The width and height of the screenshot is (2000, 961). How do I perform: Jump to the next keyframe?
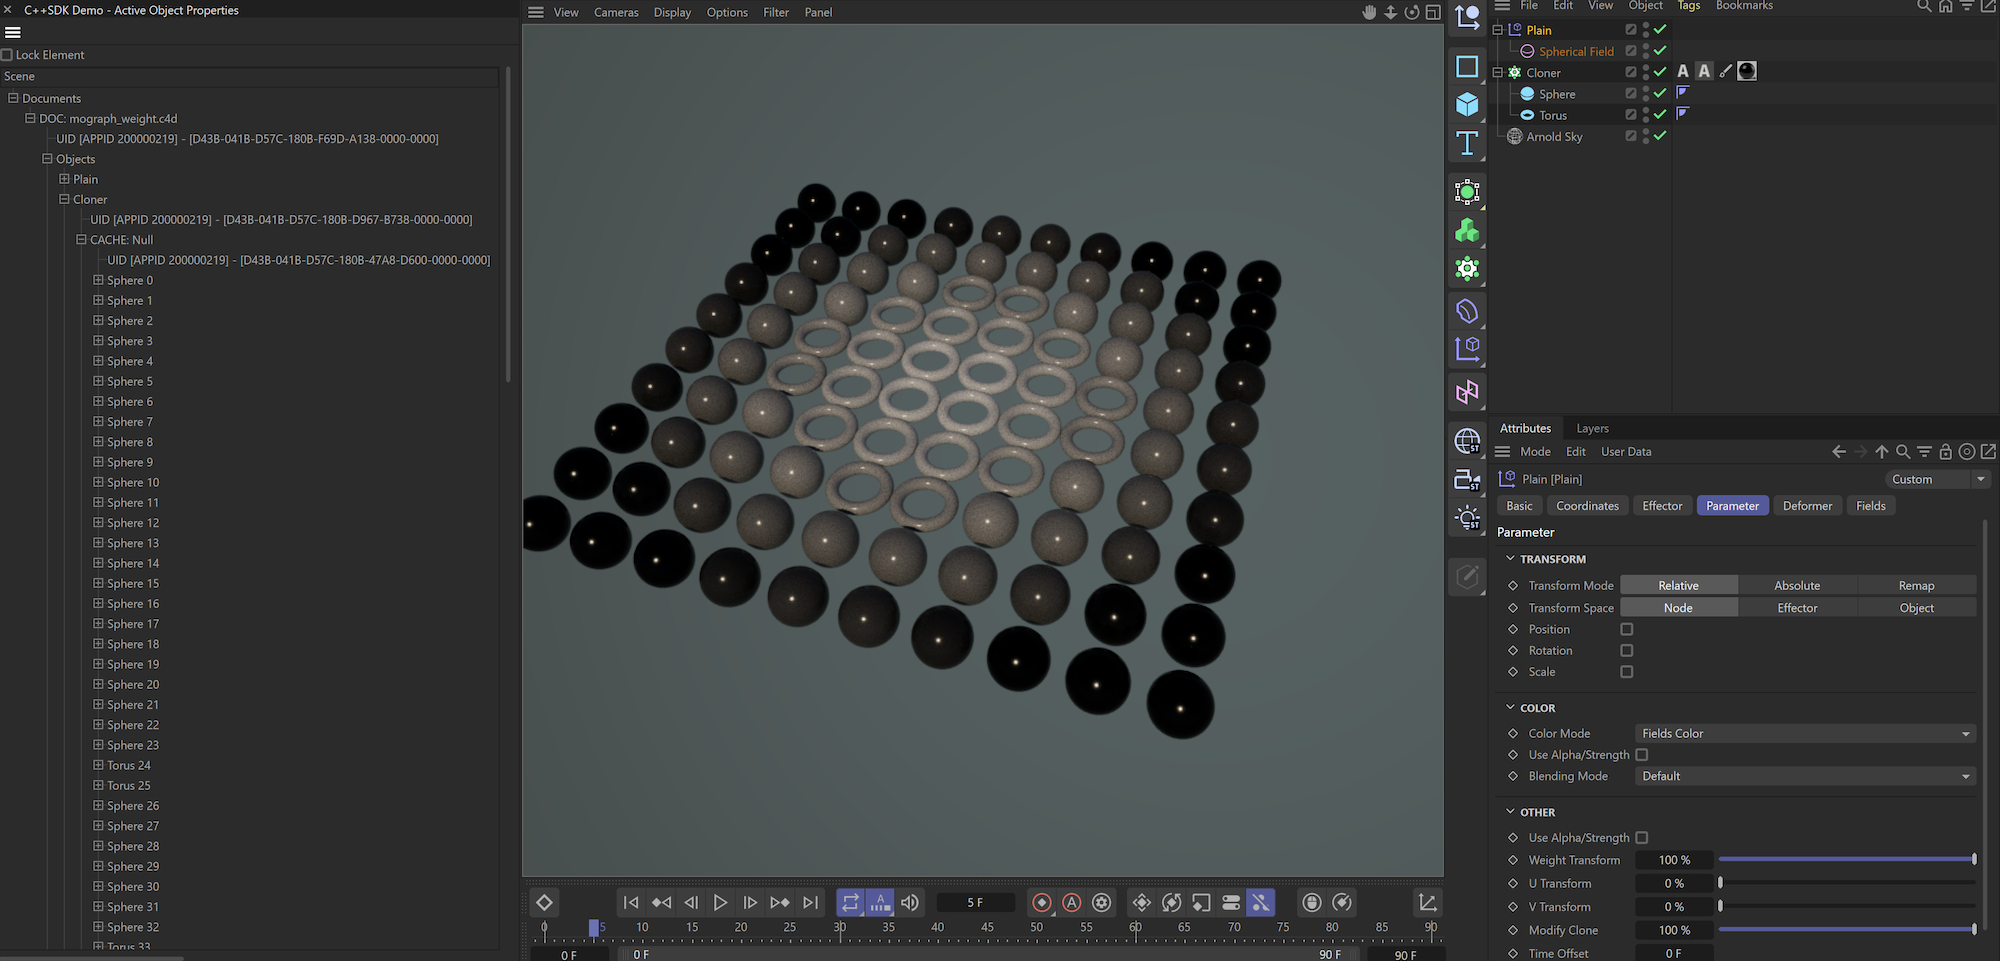coord(780,902)
